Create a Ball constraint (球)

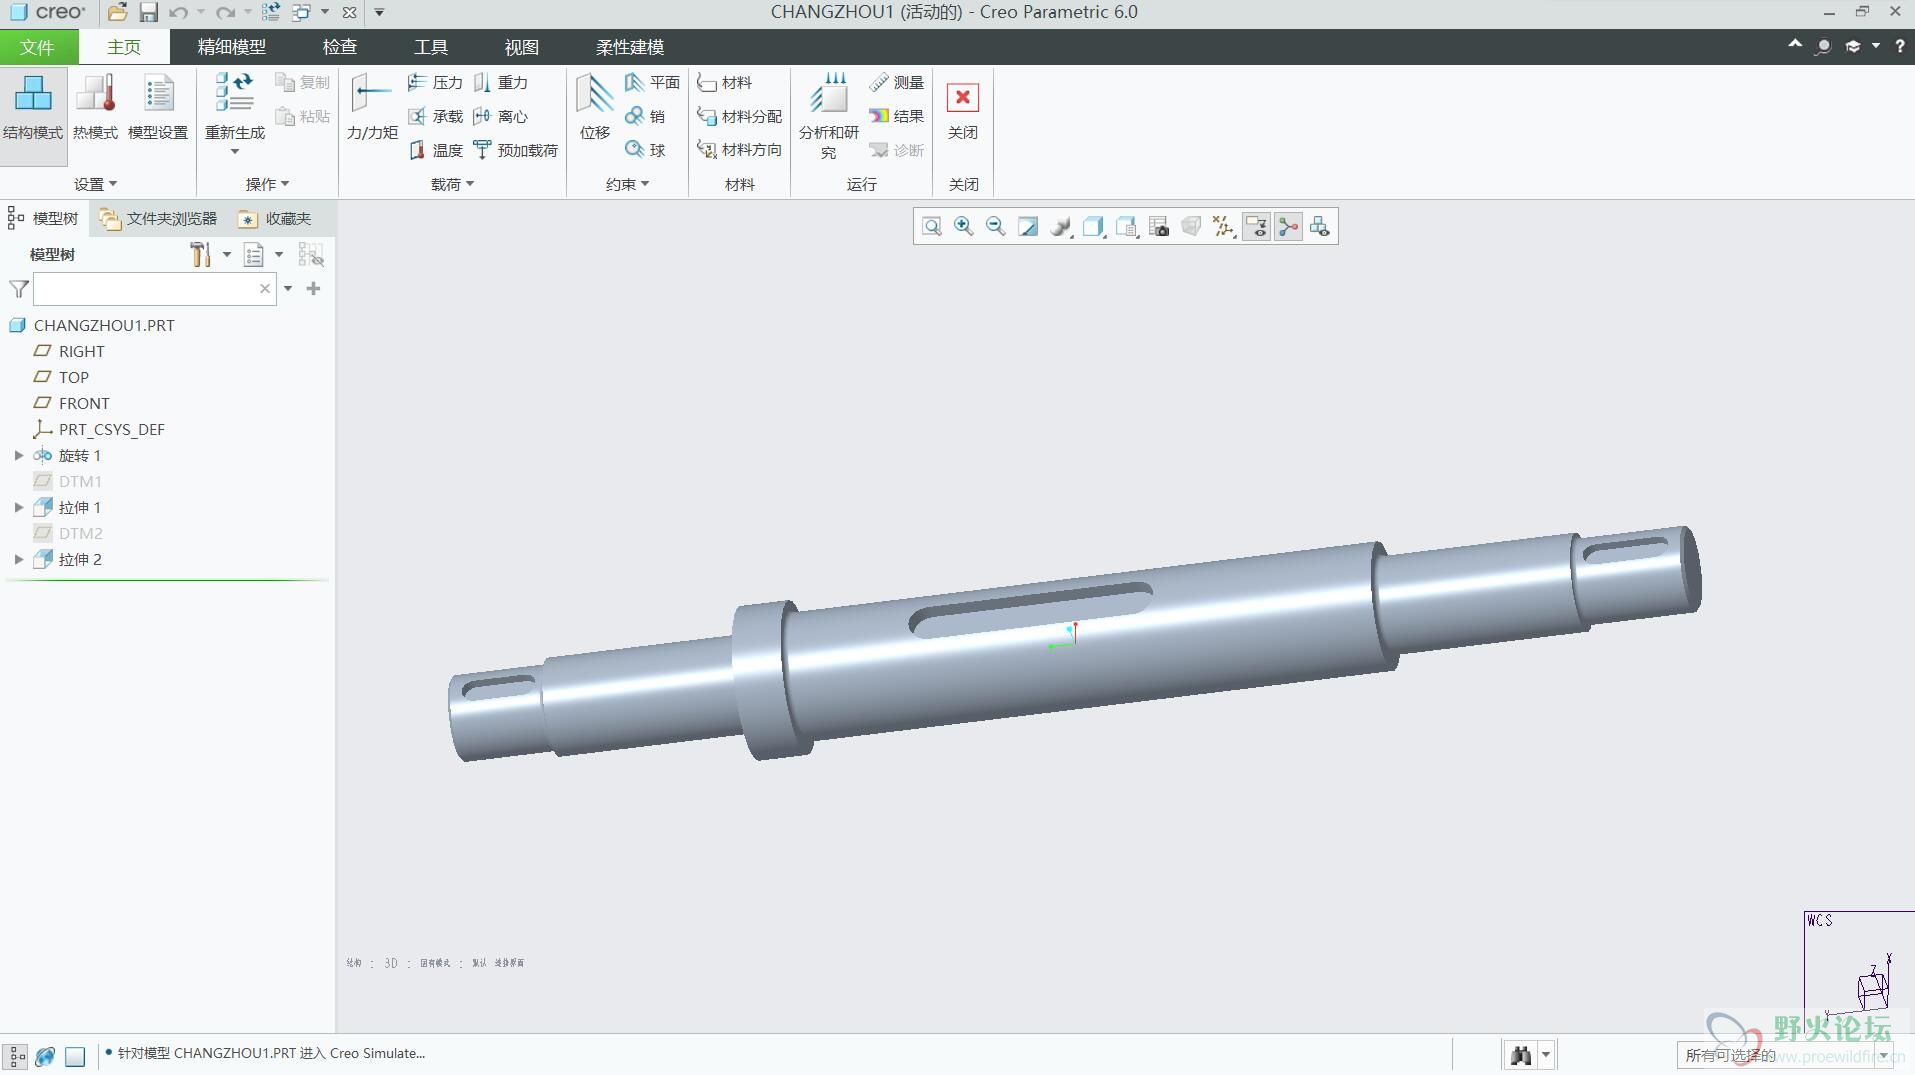tap(645, 150)
